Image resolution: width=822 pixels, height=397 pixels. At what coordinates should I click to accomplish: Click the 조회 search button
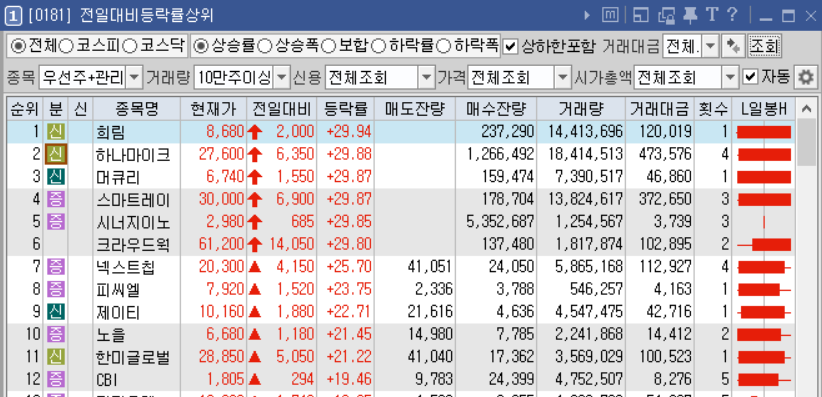tap(764, 47)
